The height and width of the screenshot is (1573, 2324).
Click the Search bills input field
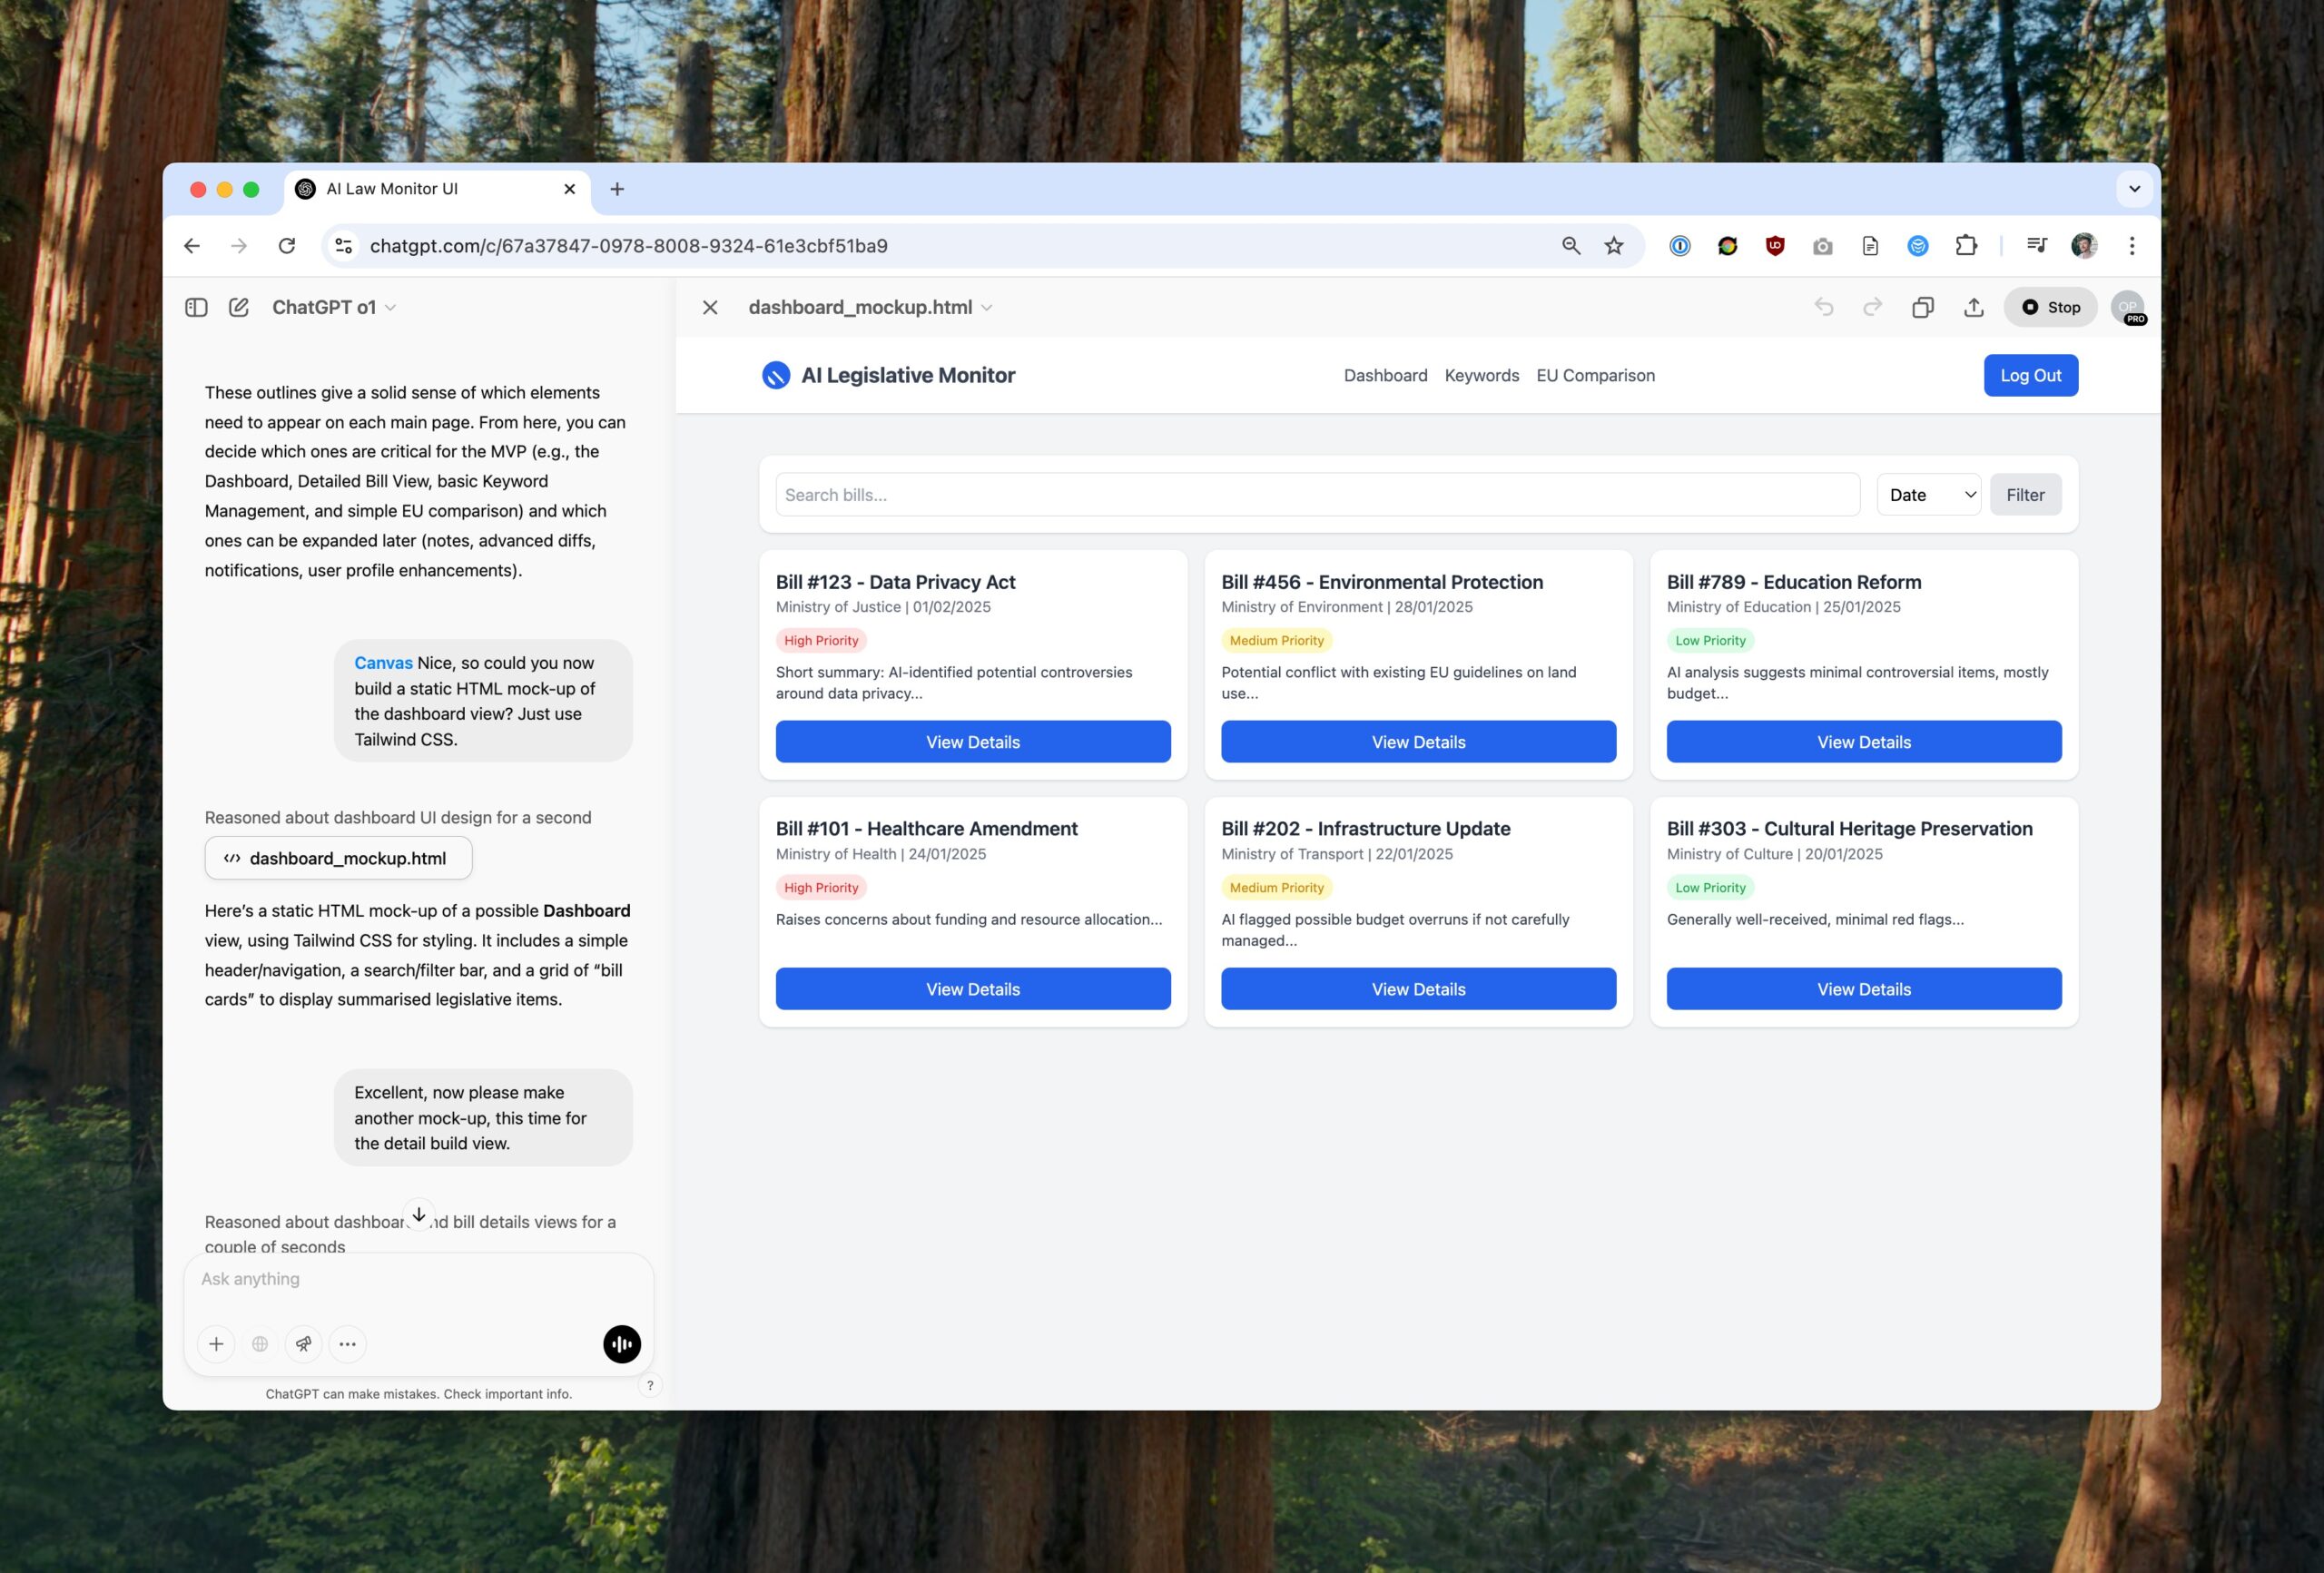tap(1317, 495)
